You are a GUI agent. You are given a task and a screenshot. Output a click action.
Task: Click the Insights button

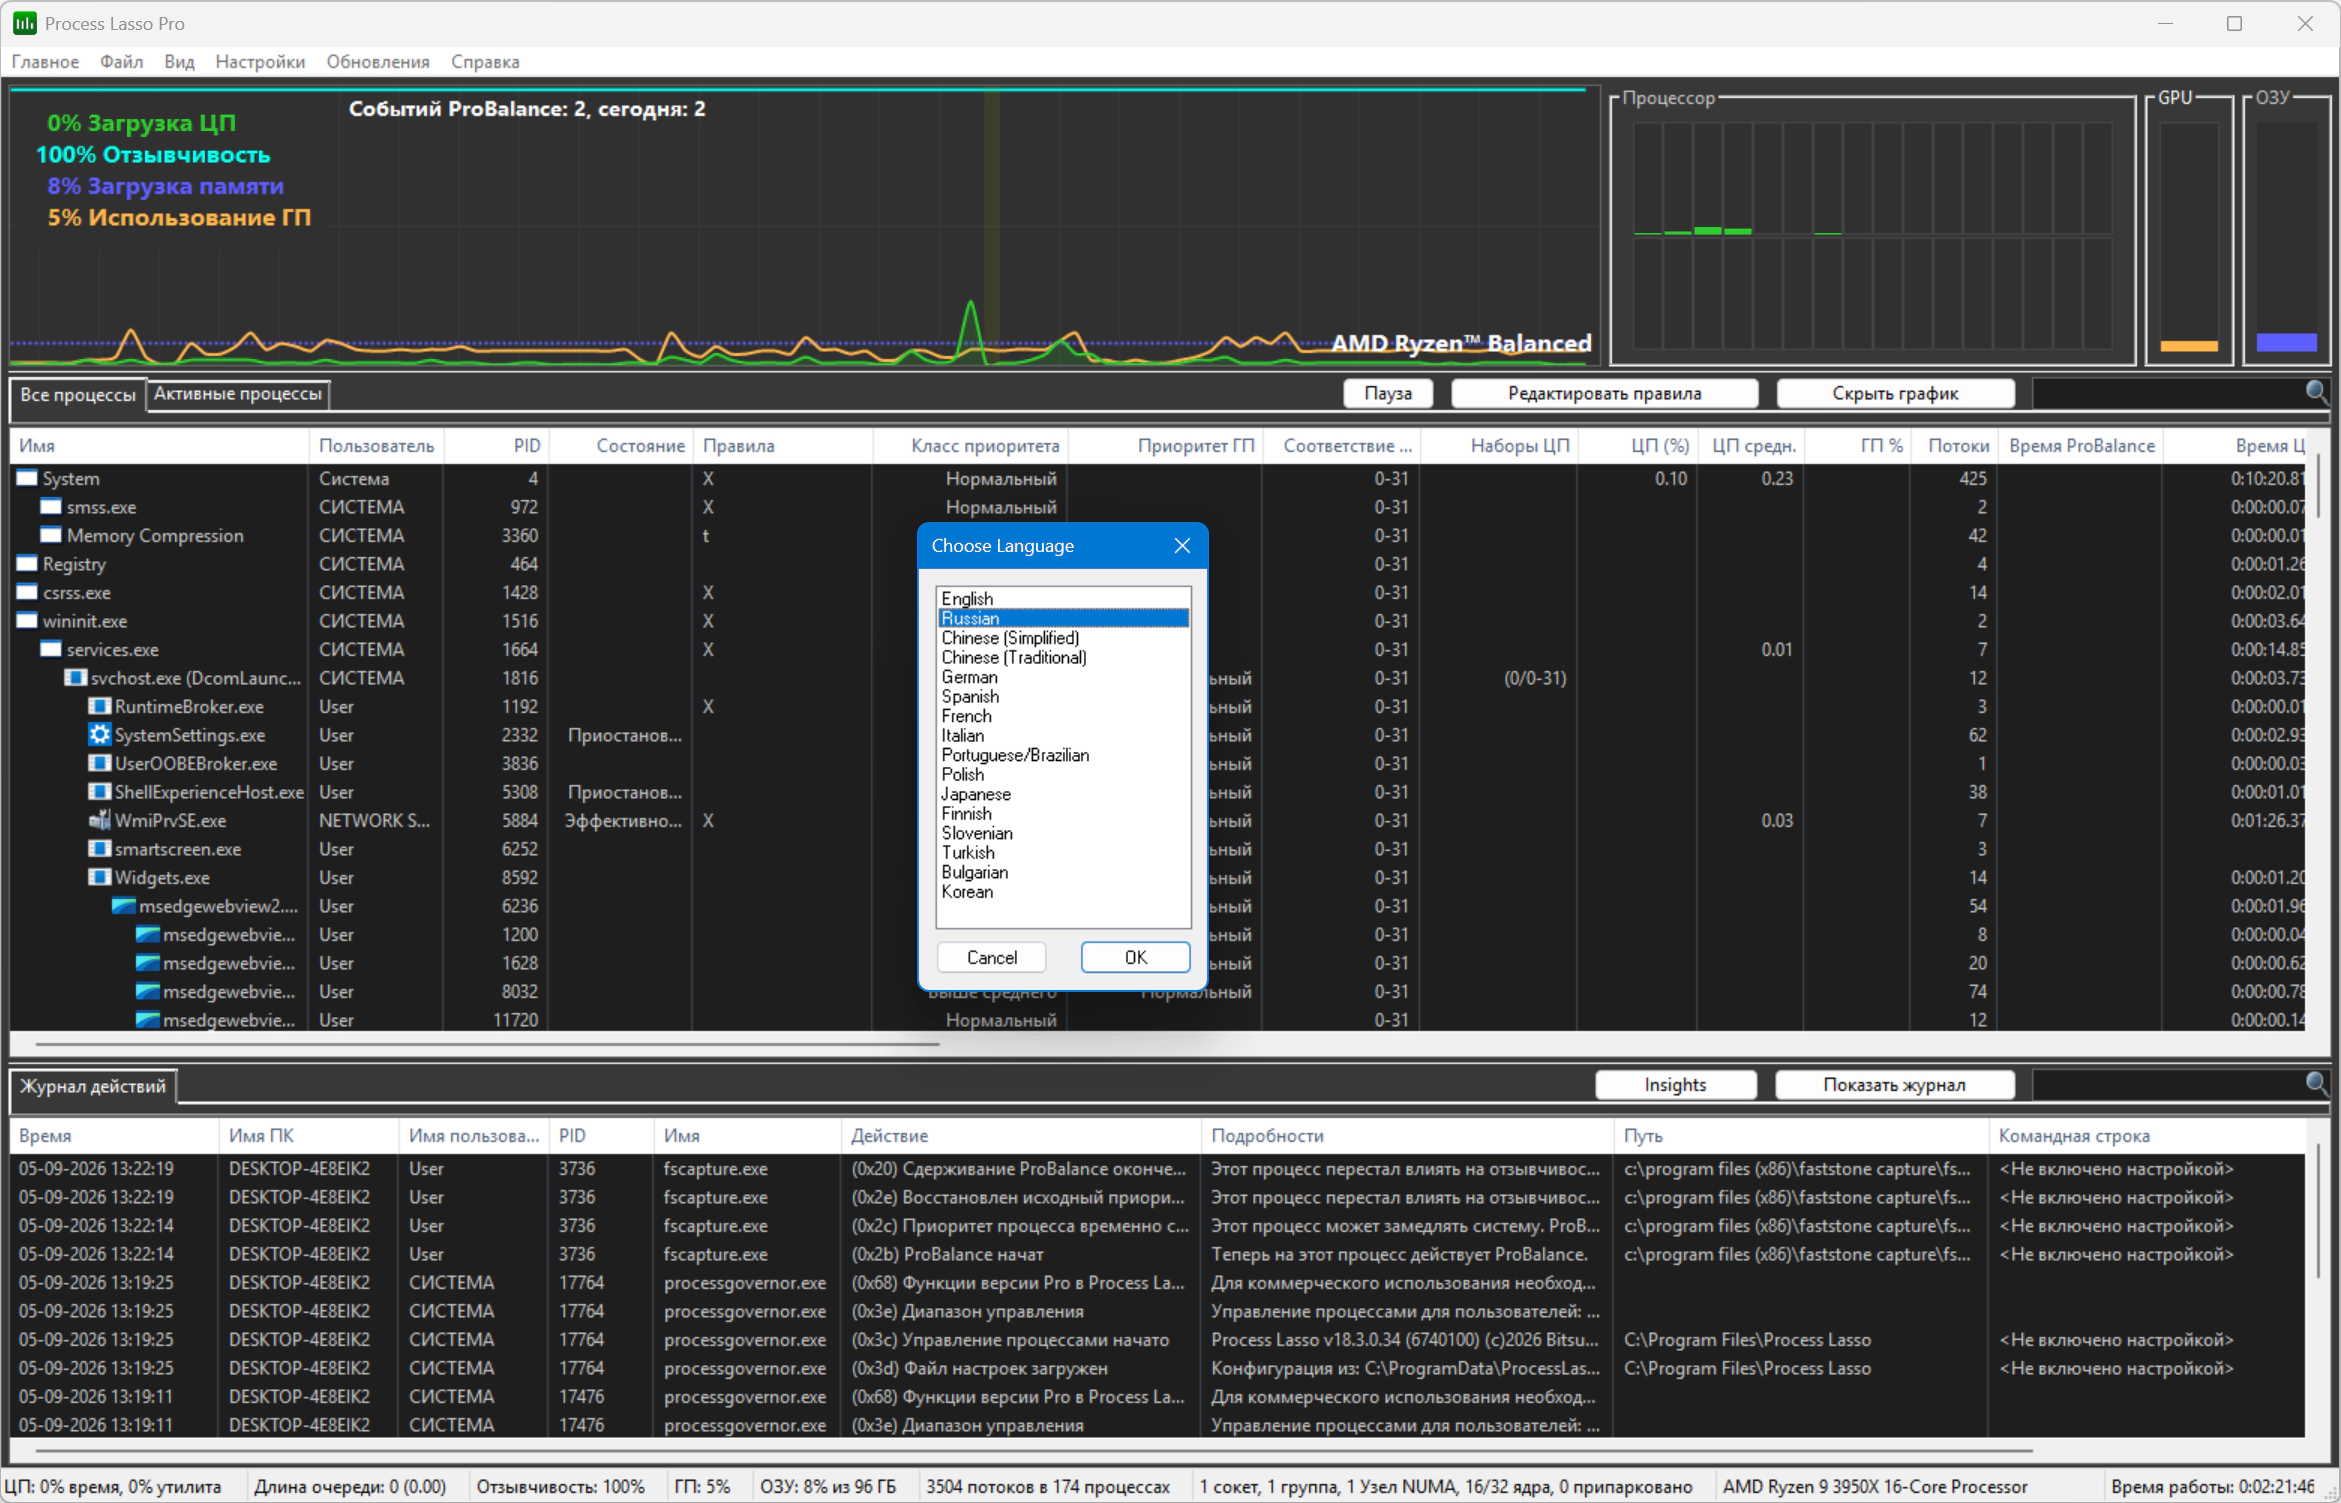(1675, 1085)
